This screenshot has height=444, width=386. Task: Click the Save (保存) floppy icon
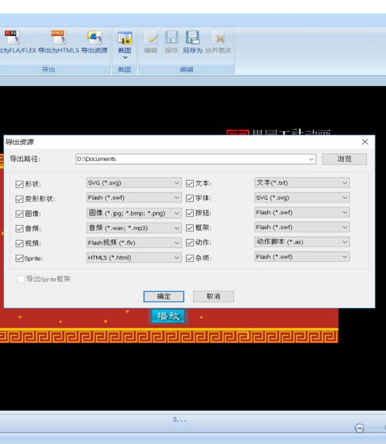click(171, 38)
